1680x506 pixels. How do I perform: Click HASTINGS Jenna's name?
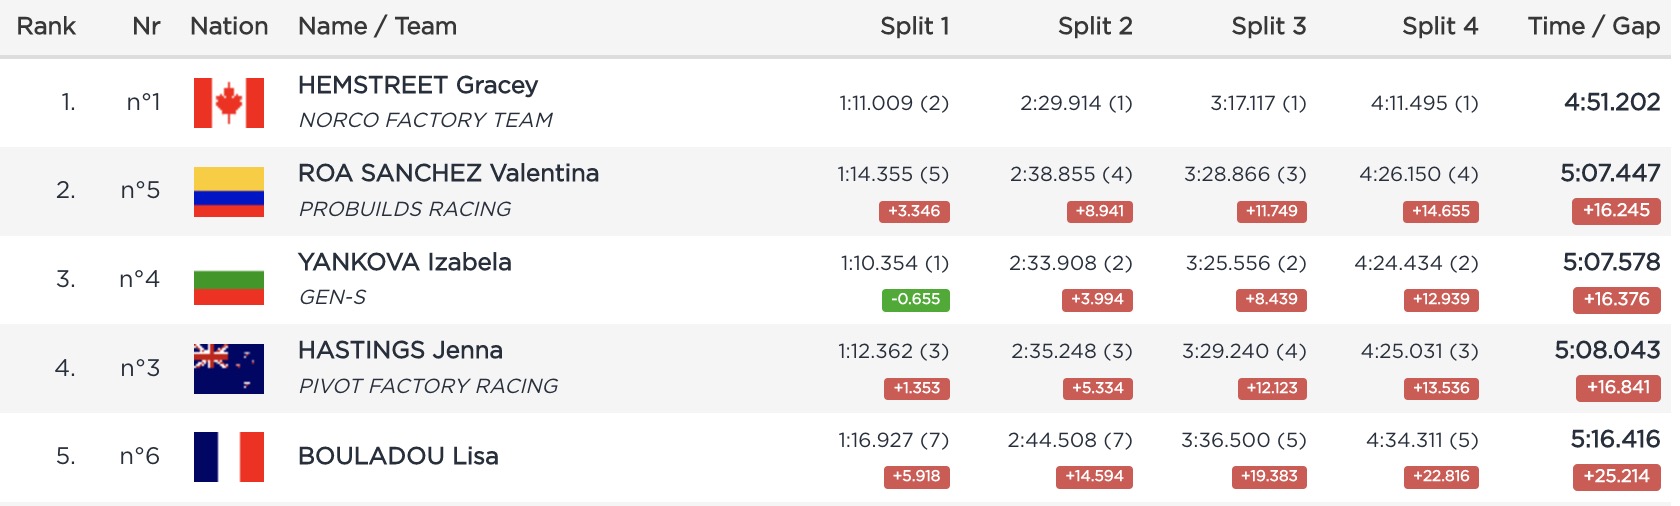400,350
